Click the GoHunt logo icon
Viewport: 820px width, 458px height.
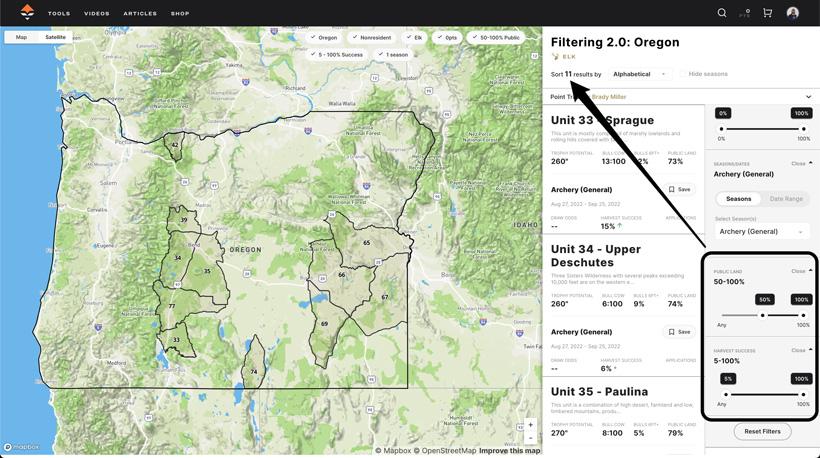point(27,13)
